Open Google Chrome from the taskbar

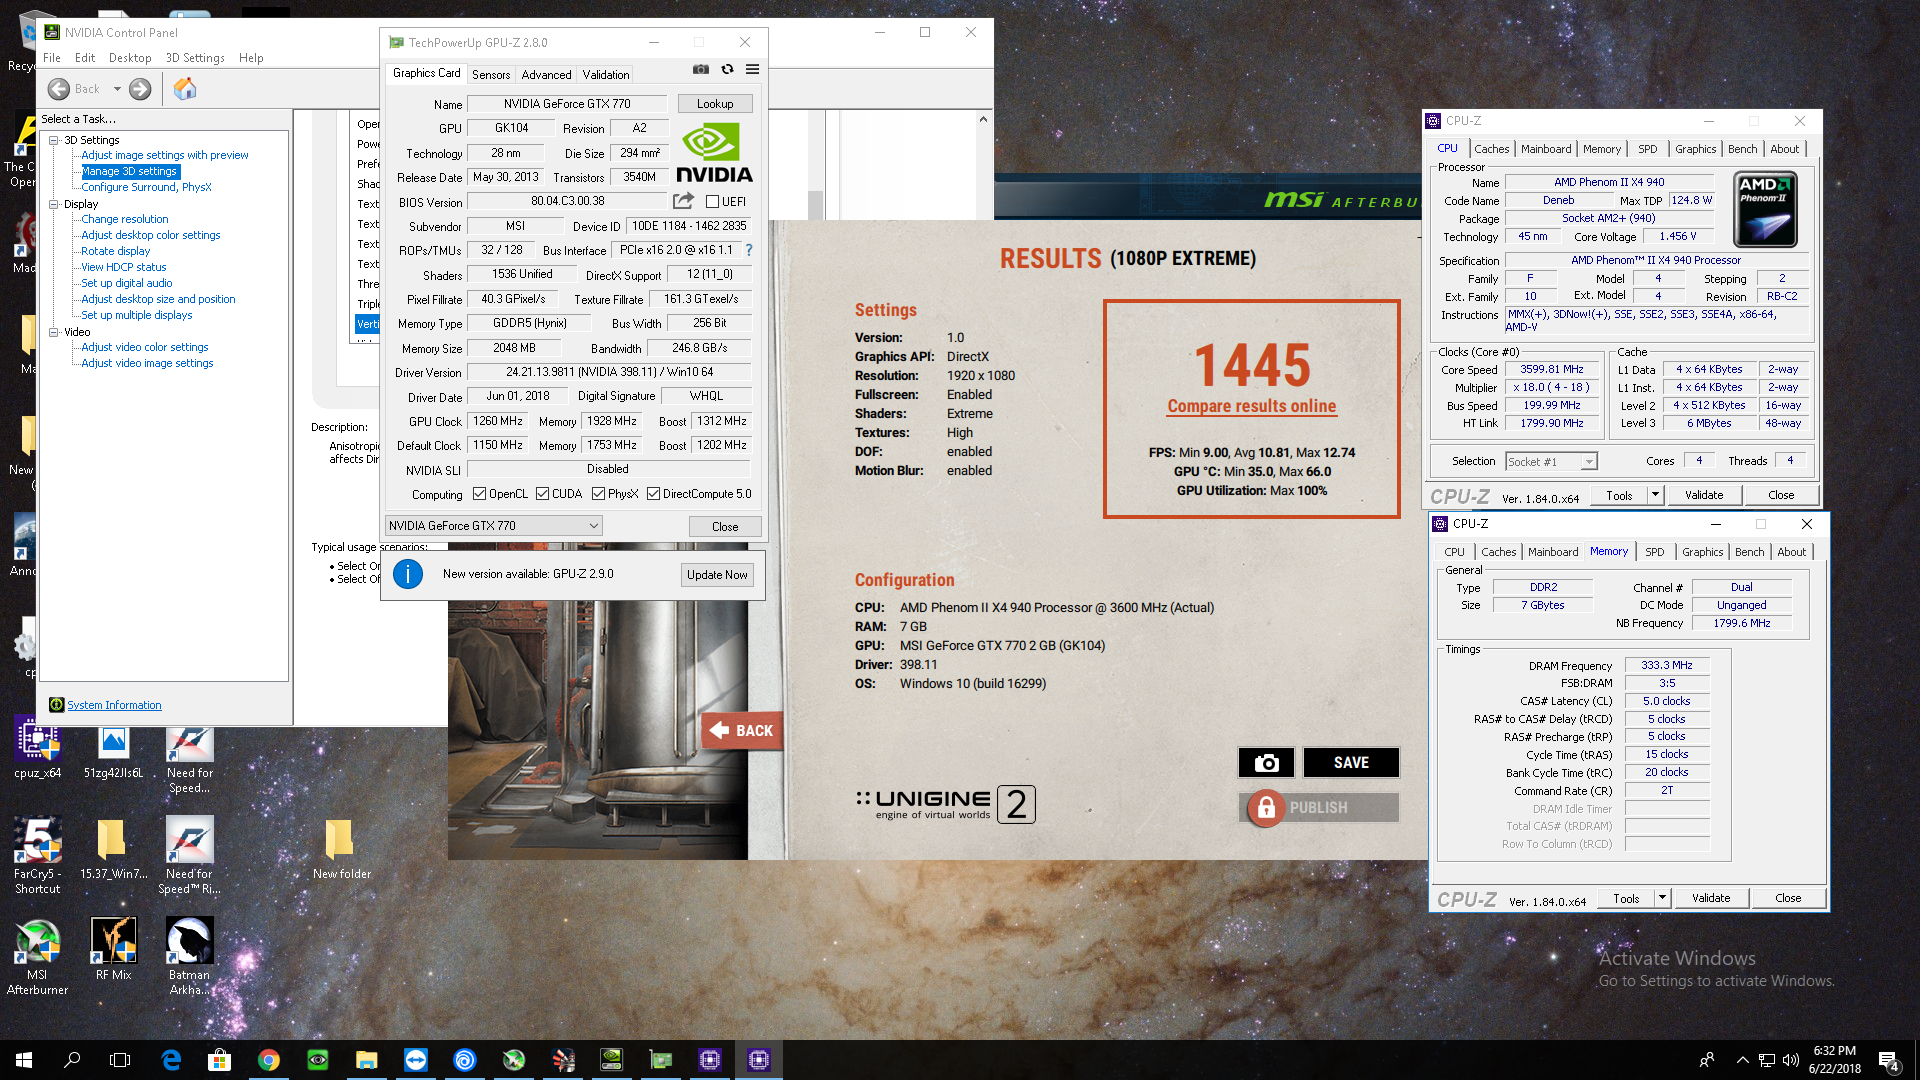tap(268, 1060)
